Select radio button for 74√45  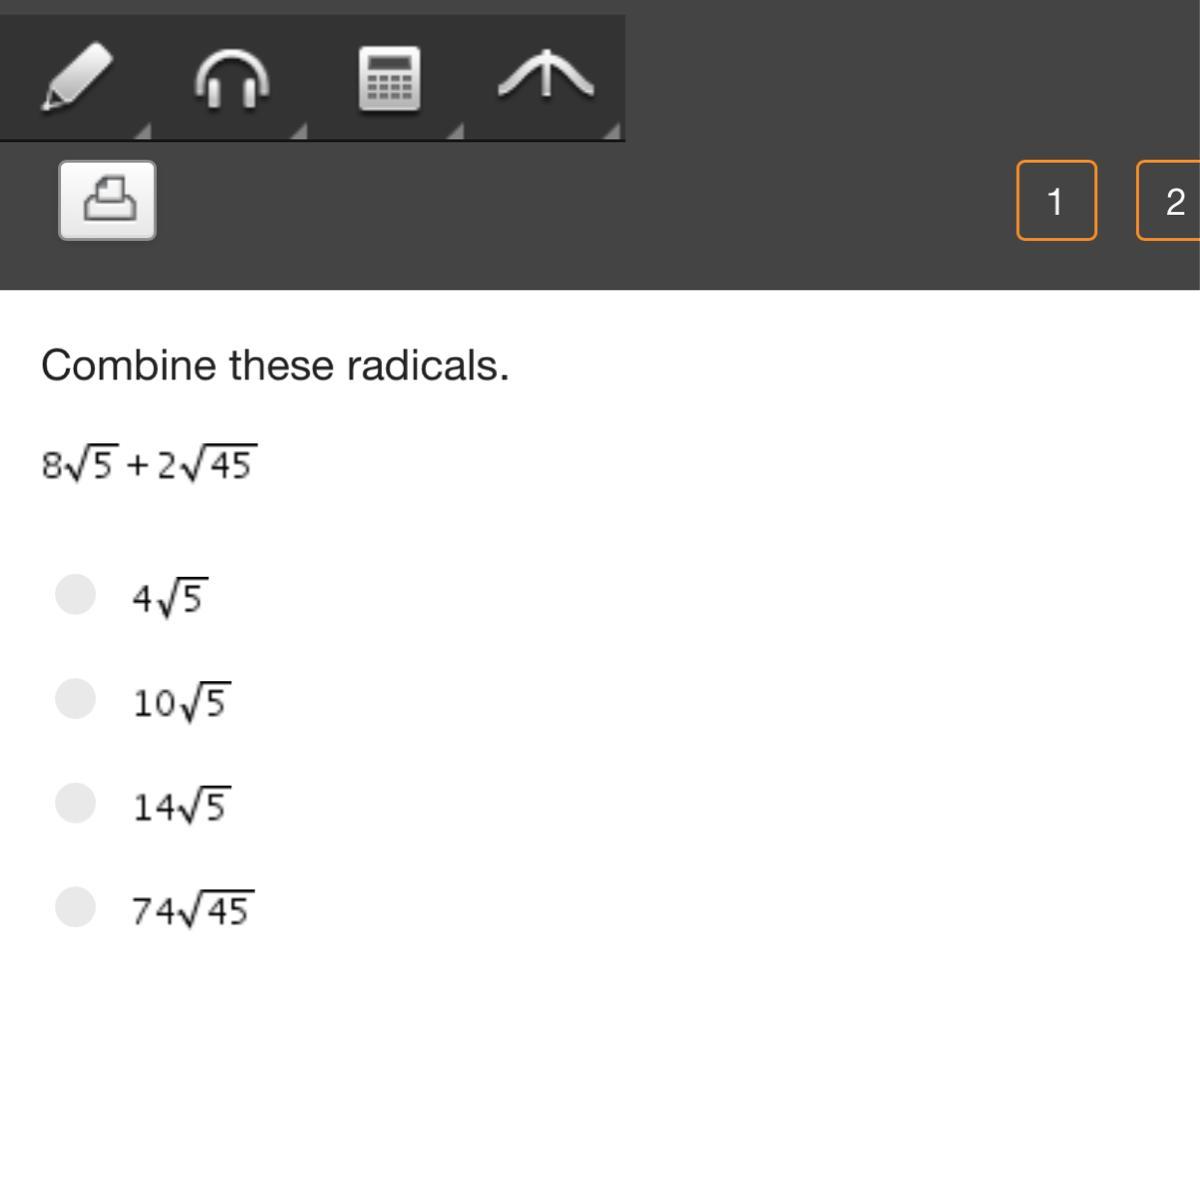75,906
